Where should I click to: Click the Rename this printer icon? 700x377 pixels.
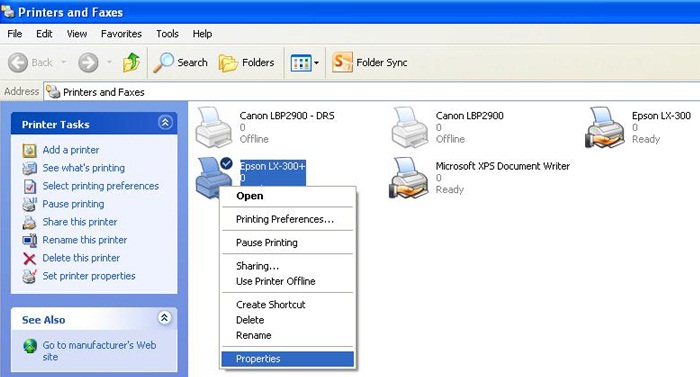29,240
